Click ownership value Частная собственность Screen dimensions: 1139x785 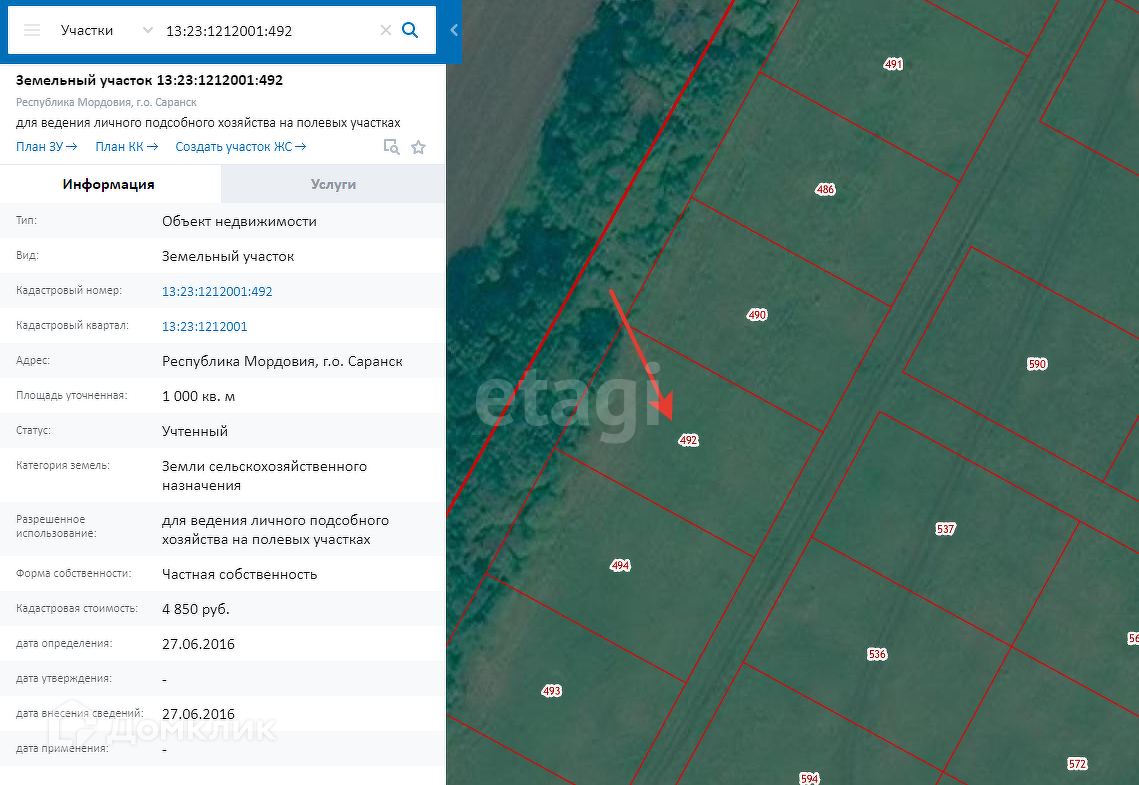pos(240,574)
